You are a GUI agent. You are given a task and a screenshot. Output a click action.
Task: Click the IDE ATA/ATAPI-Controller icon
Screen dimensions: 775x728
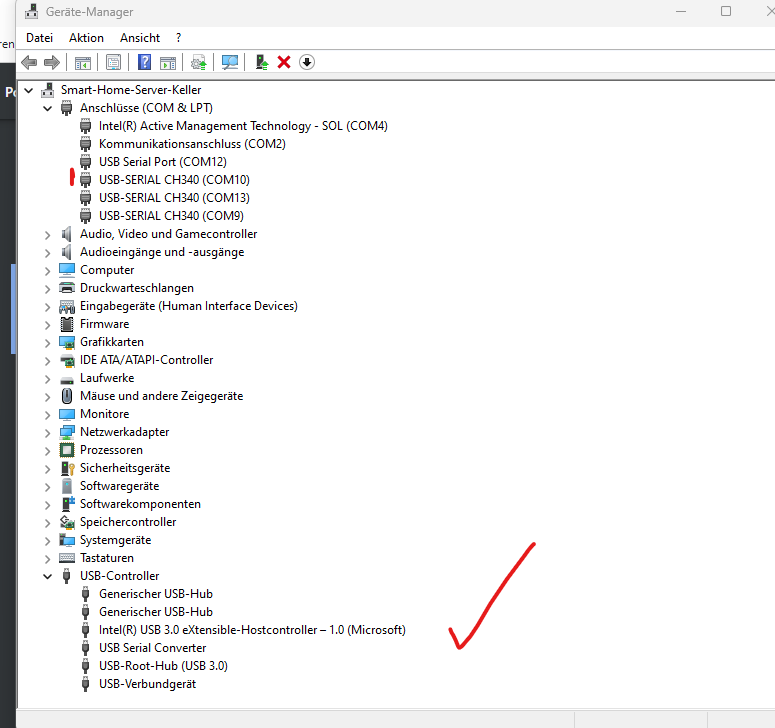[x=67, y=360]
